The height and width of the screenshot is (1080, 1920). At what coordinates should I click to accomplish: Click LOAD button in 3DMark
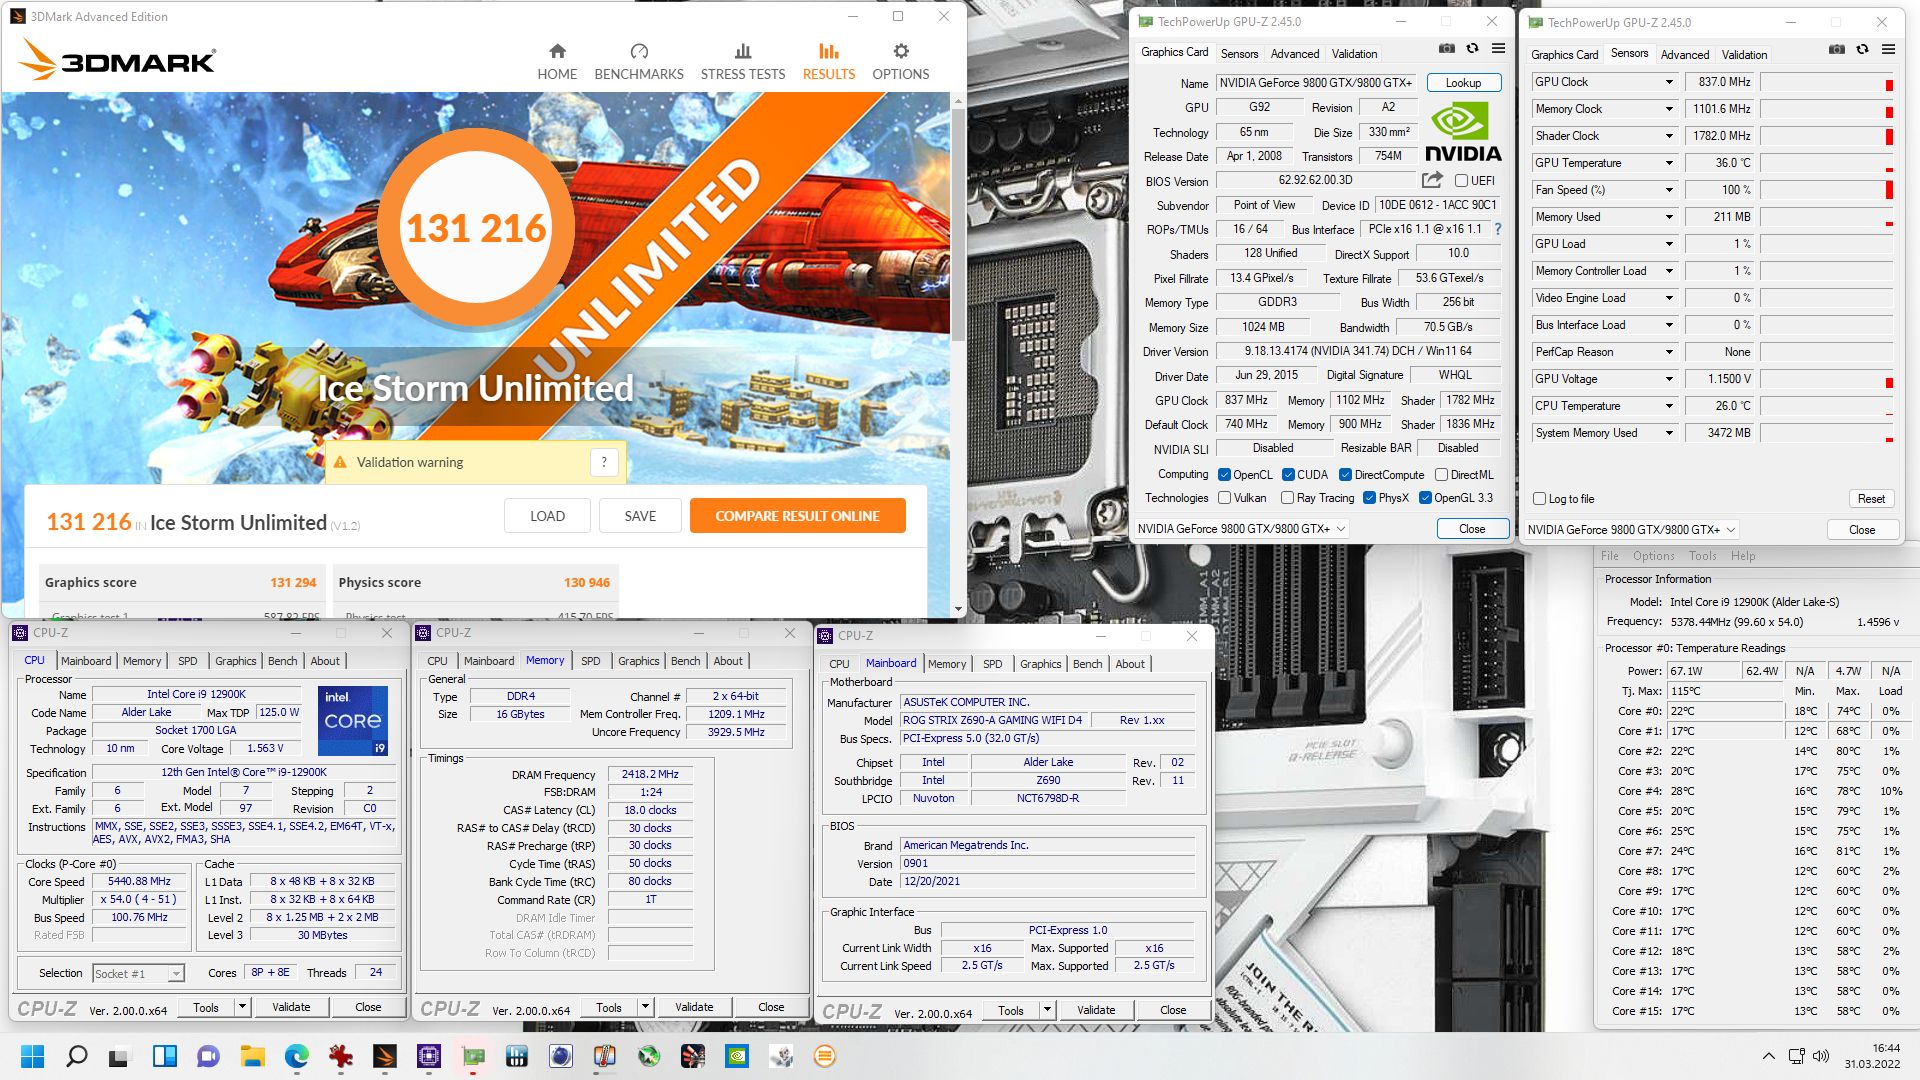547,516
